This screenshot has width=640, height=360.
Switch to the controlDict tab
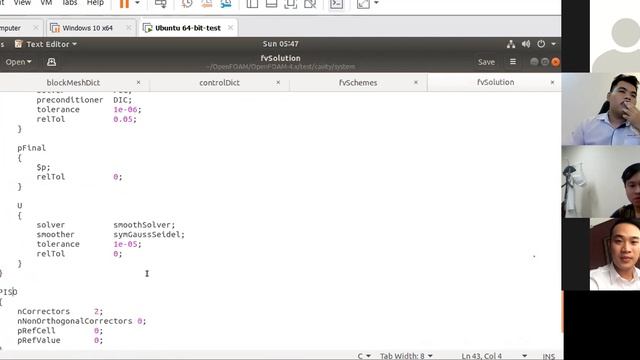219,82
